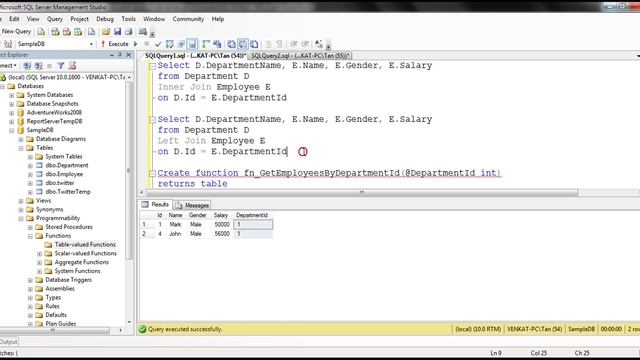Click the Object Explorer disconnect icon
The height and width of the screenshot is (360, 640).
(39, 65)
